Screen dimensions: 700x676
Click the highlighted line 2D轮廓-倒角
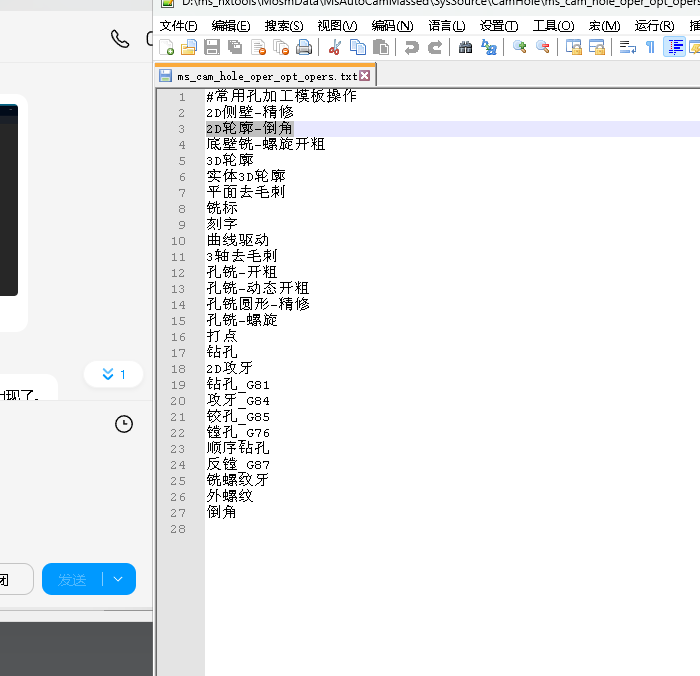(249, 128)
